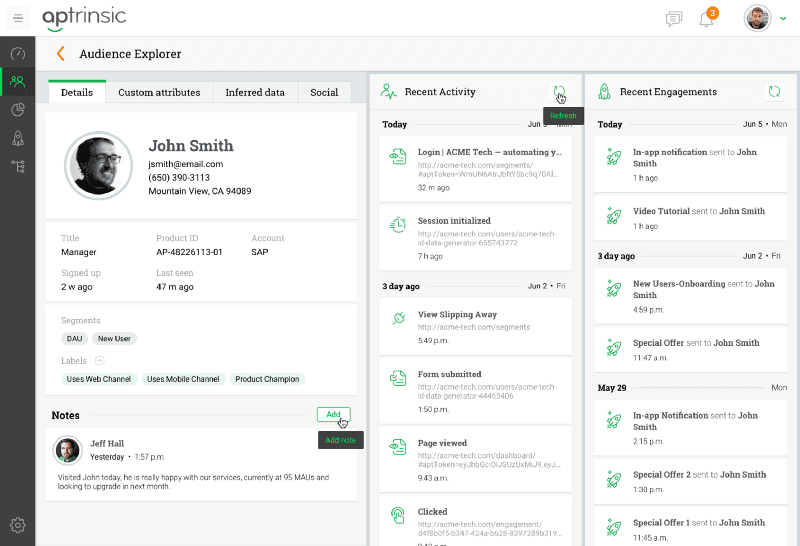The width and height of the screenshot is (800, 546).
Task: Refresh the Recent Activity panel
Action: click(x=559, y=92)
